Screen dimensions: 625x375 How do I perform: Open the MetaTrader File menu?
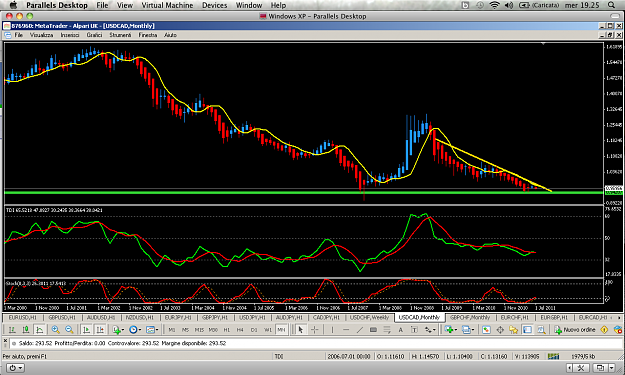click(x=18, y=35)
